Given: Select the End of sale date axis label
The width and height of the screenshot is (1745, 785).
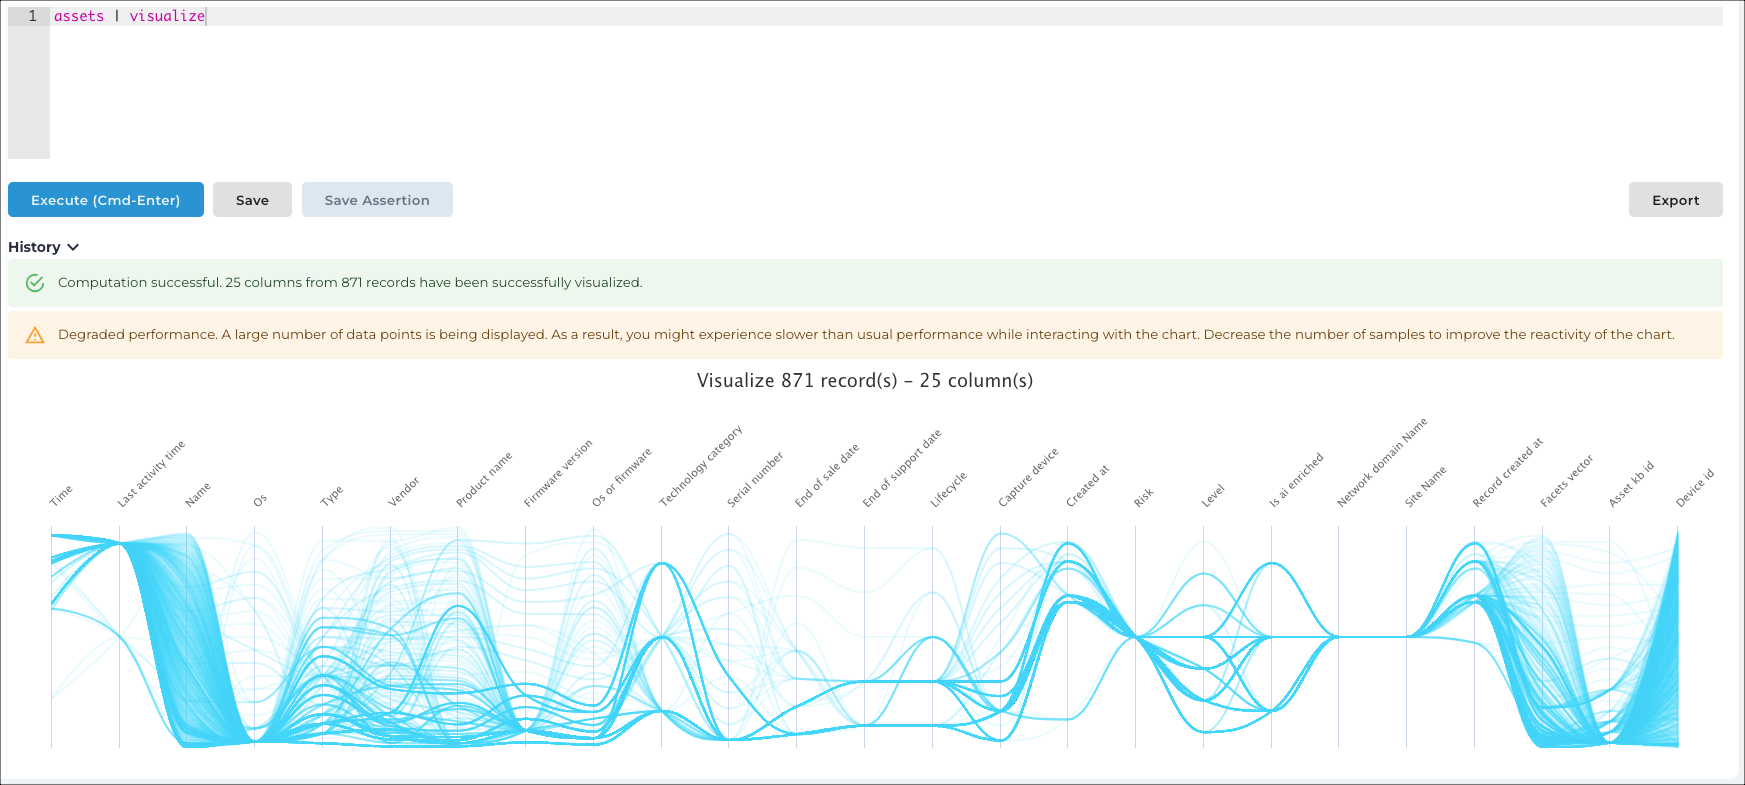Looking at the screenshot, I should 827,476.
